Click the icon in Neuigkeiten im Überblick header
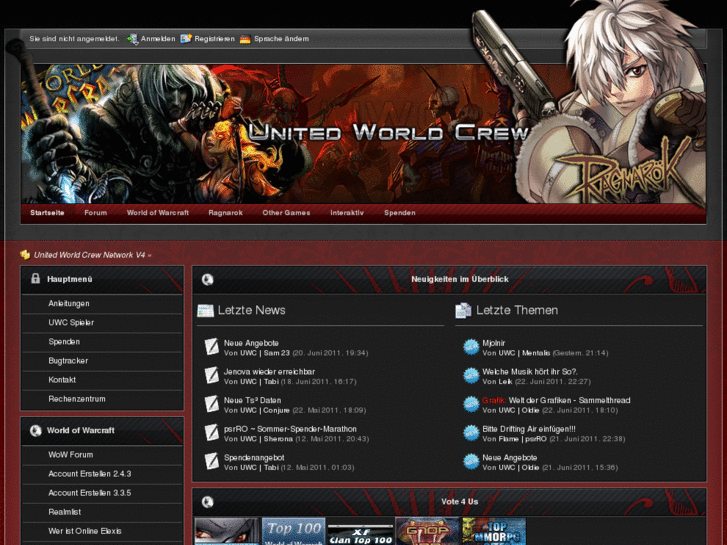The image size is (727, 545). [207, 279]
